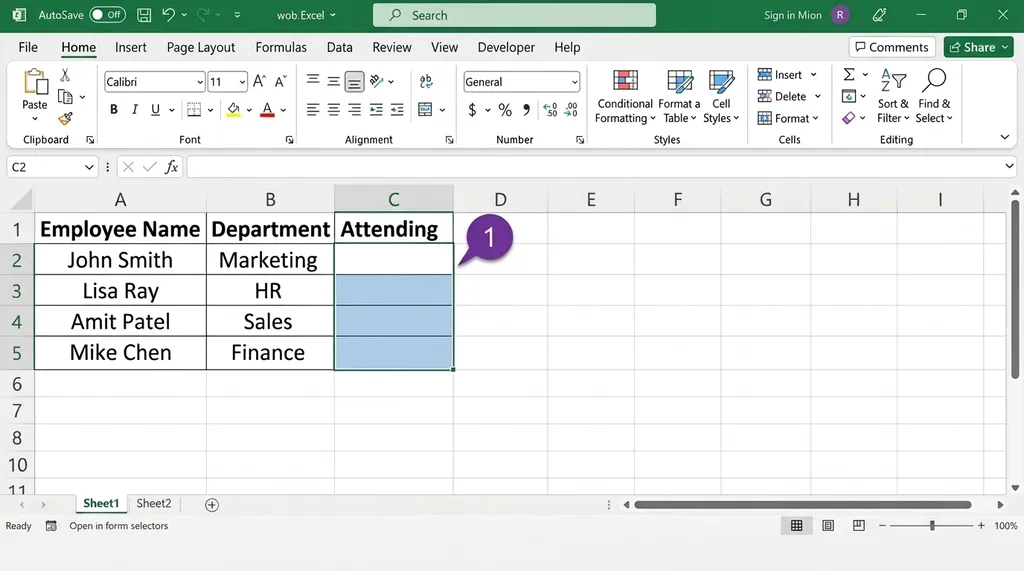Expand the formula bar
Image resolution: width=1024 pixels, height=571 pixels.
(x=1009, y=167)
